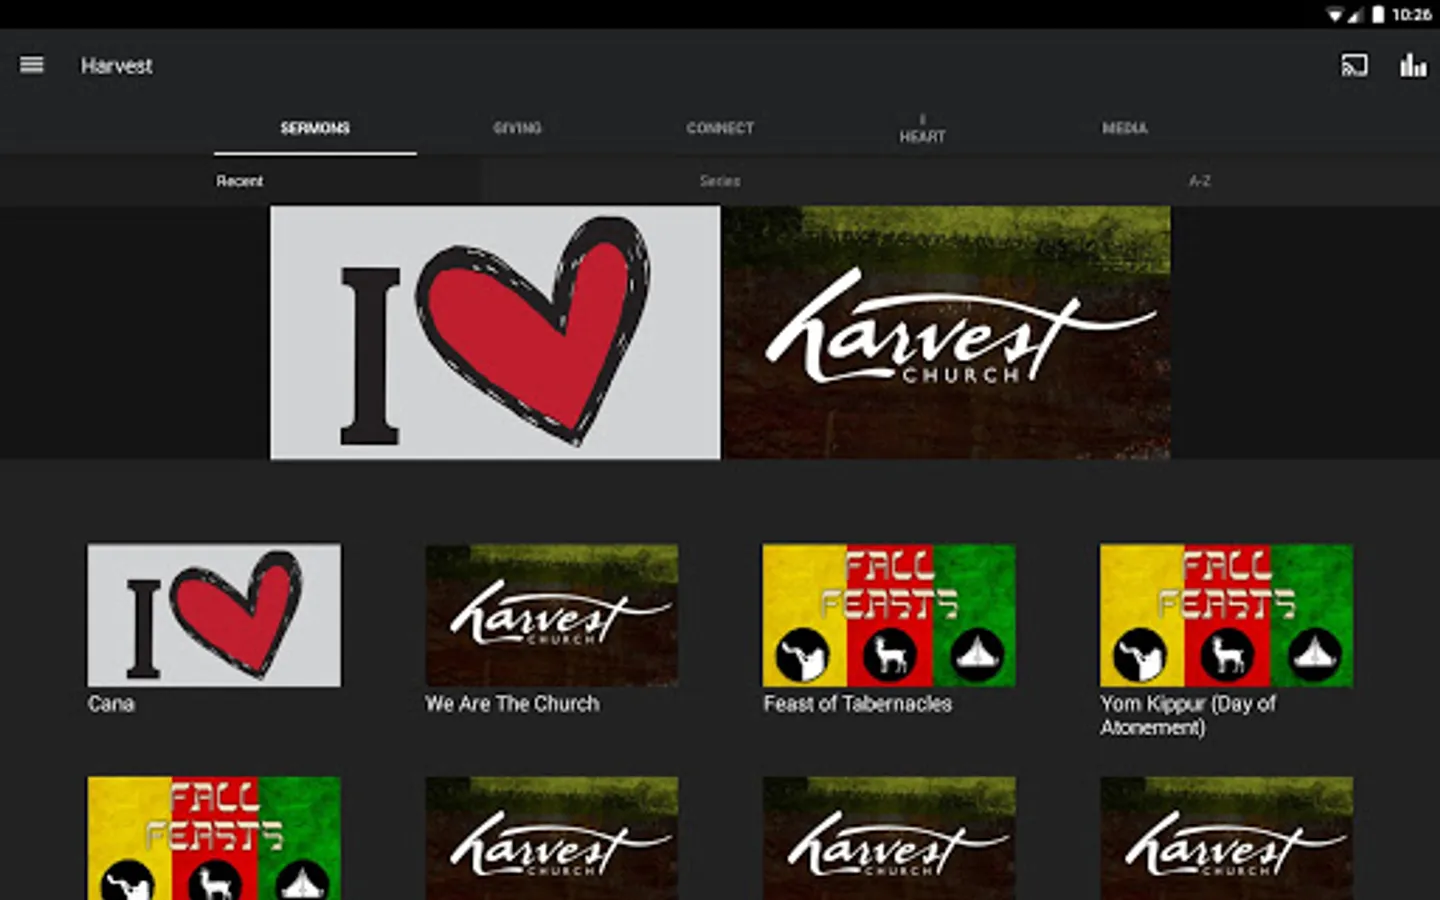1440x900 pixels.
Task: Select the Sermons tab
Action: [315, 128]
